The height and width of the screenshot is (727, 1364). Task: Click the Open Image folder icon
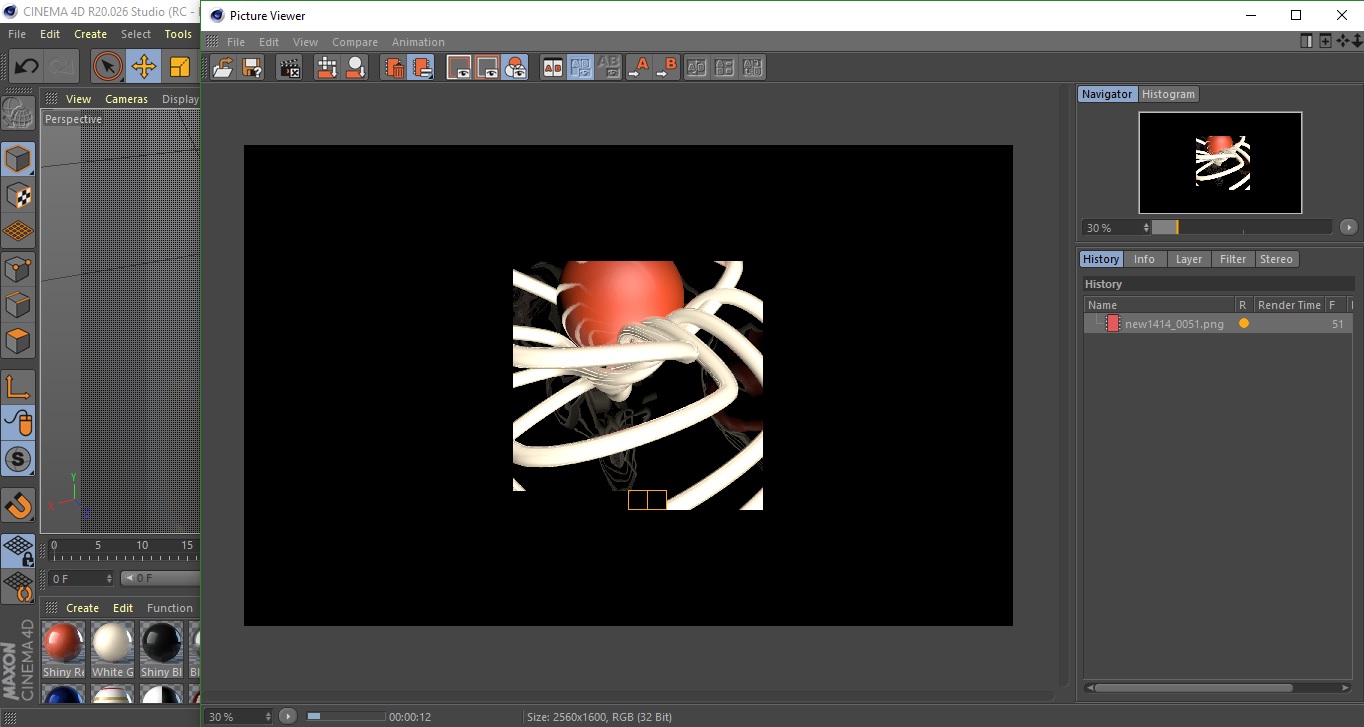click(223, 68)
